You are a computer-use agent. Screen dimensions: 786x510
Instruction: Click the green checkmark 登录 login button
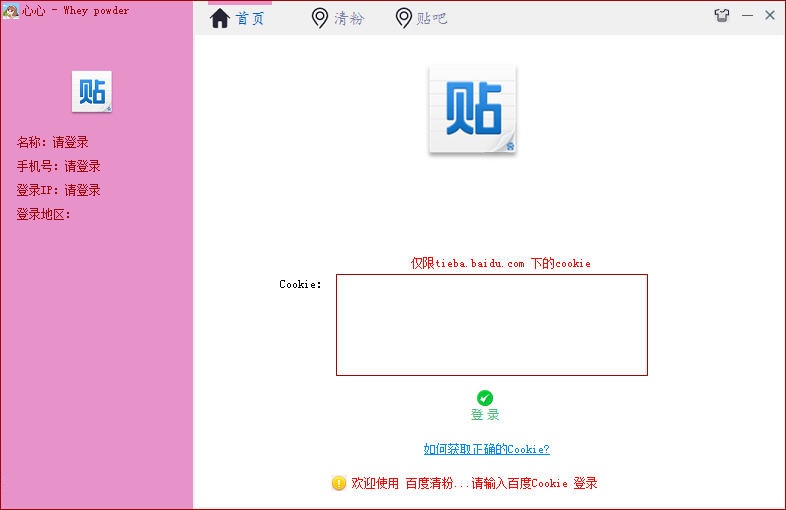485,405
